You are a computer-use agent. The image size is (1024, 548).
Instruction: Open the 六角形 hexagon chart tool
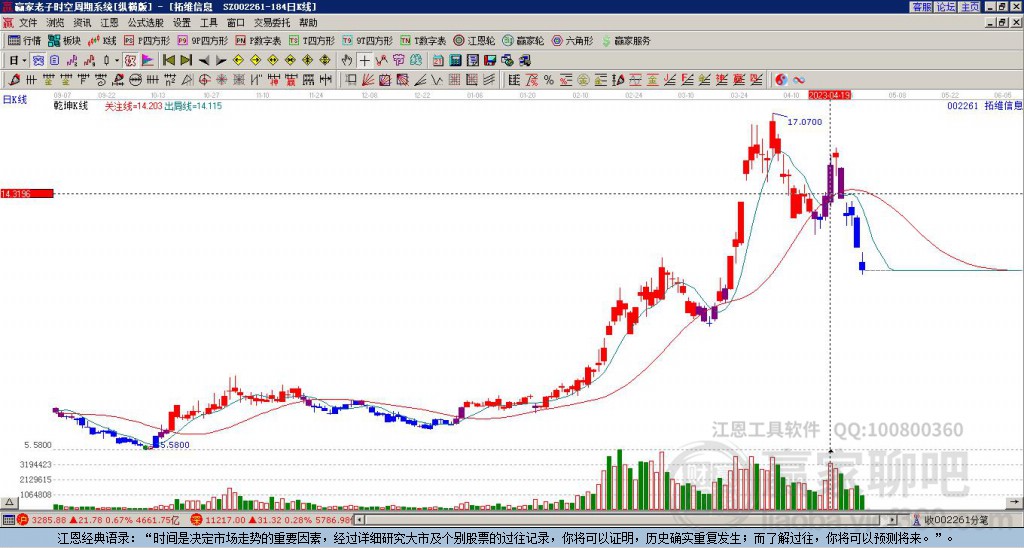pyautogui.click(x=573, y=40)
